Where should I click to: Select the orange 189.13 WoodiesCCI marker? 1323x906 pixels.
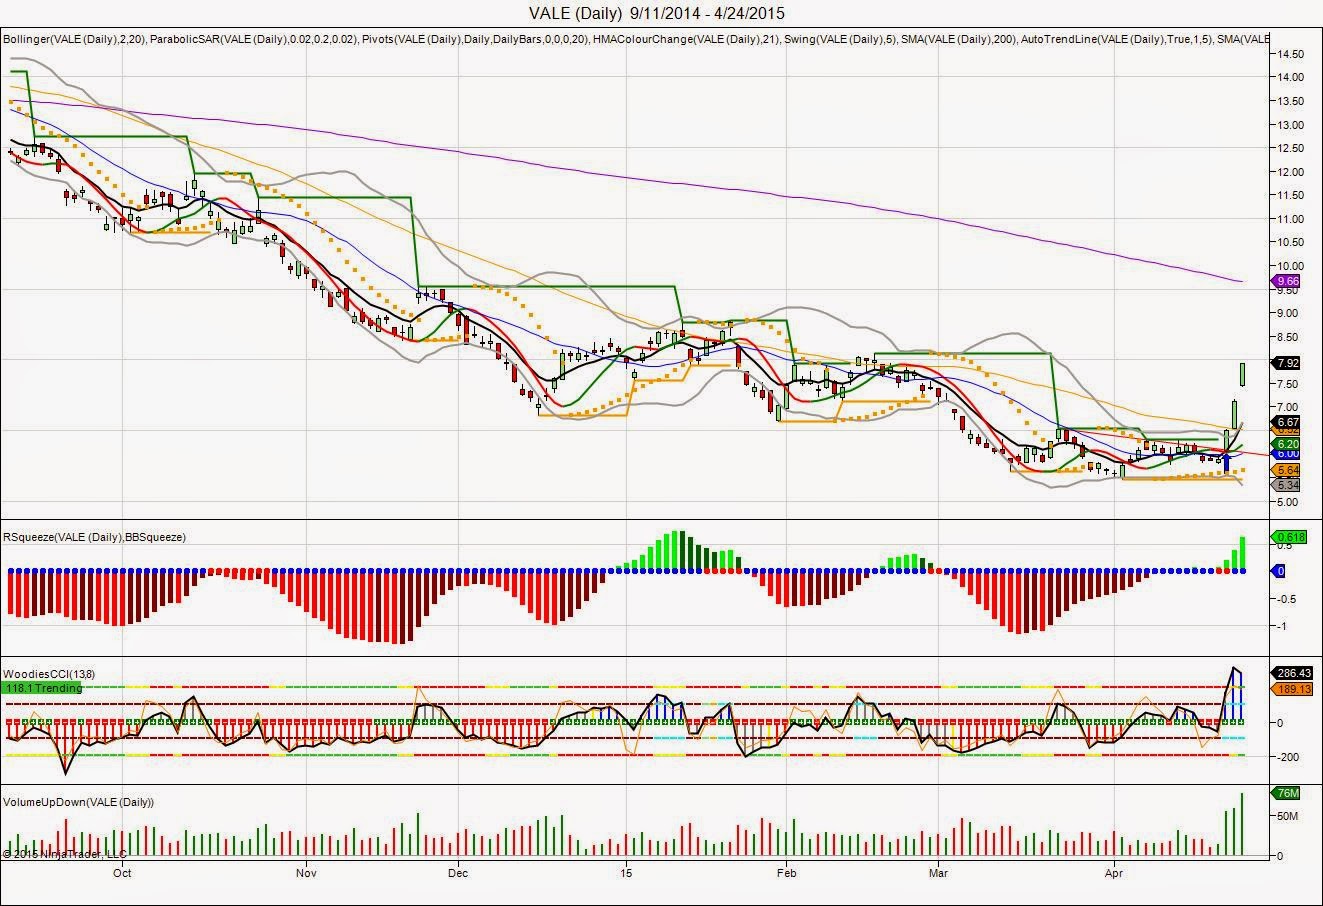[1290, 690]
